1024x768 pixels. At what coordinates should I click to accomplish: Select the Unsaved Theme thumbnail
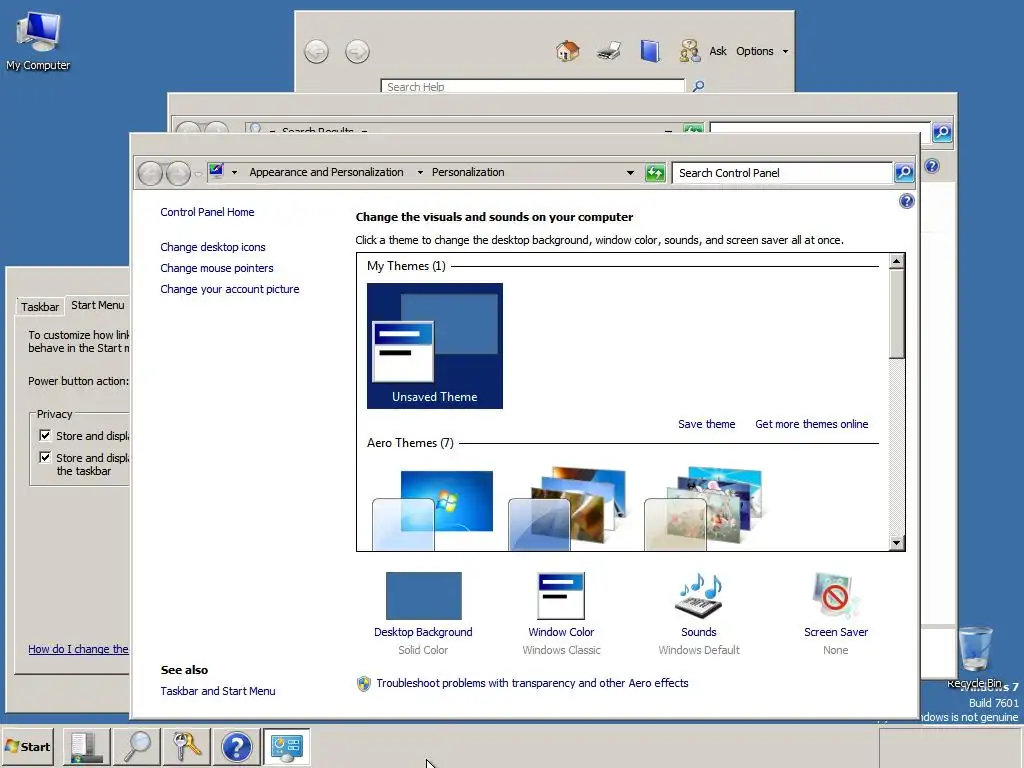(x=435, y=345)
